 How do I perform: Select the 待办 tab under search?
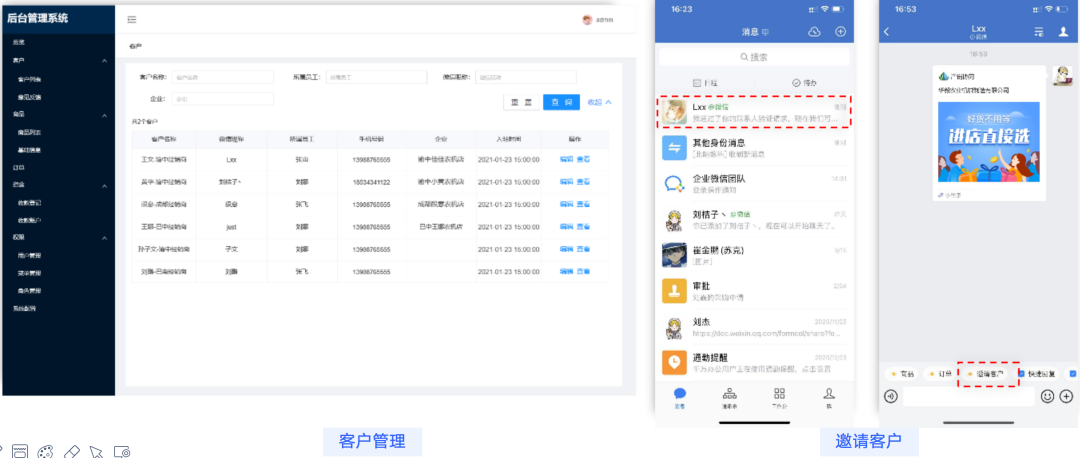click(x=804, y=83)
